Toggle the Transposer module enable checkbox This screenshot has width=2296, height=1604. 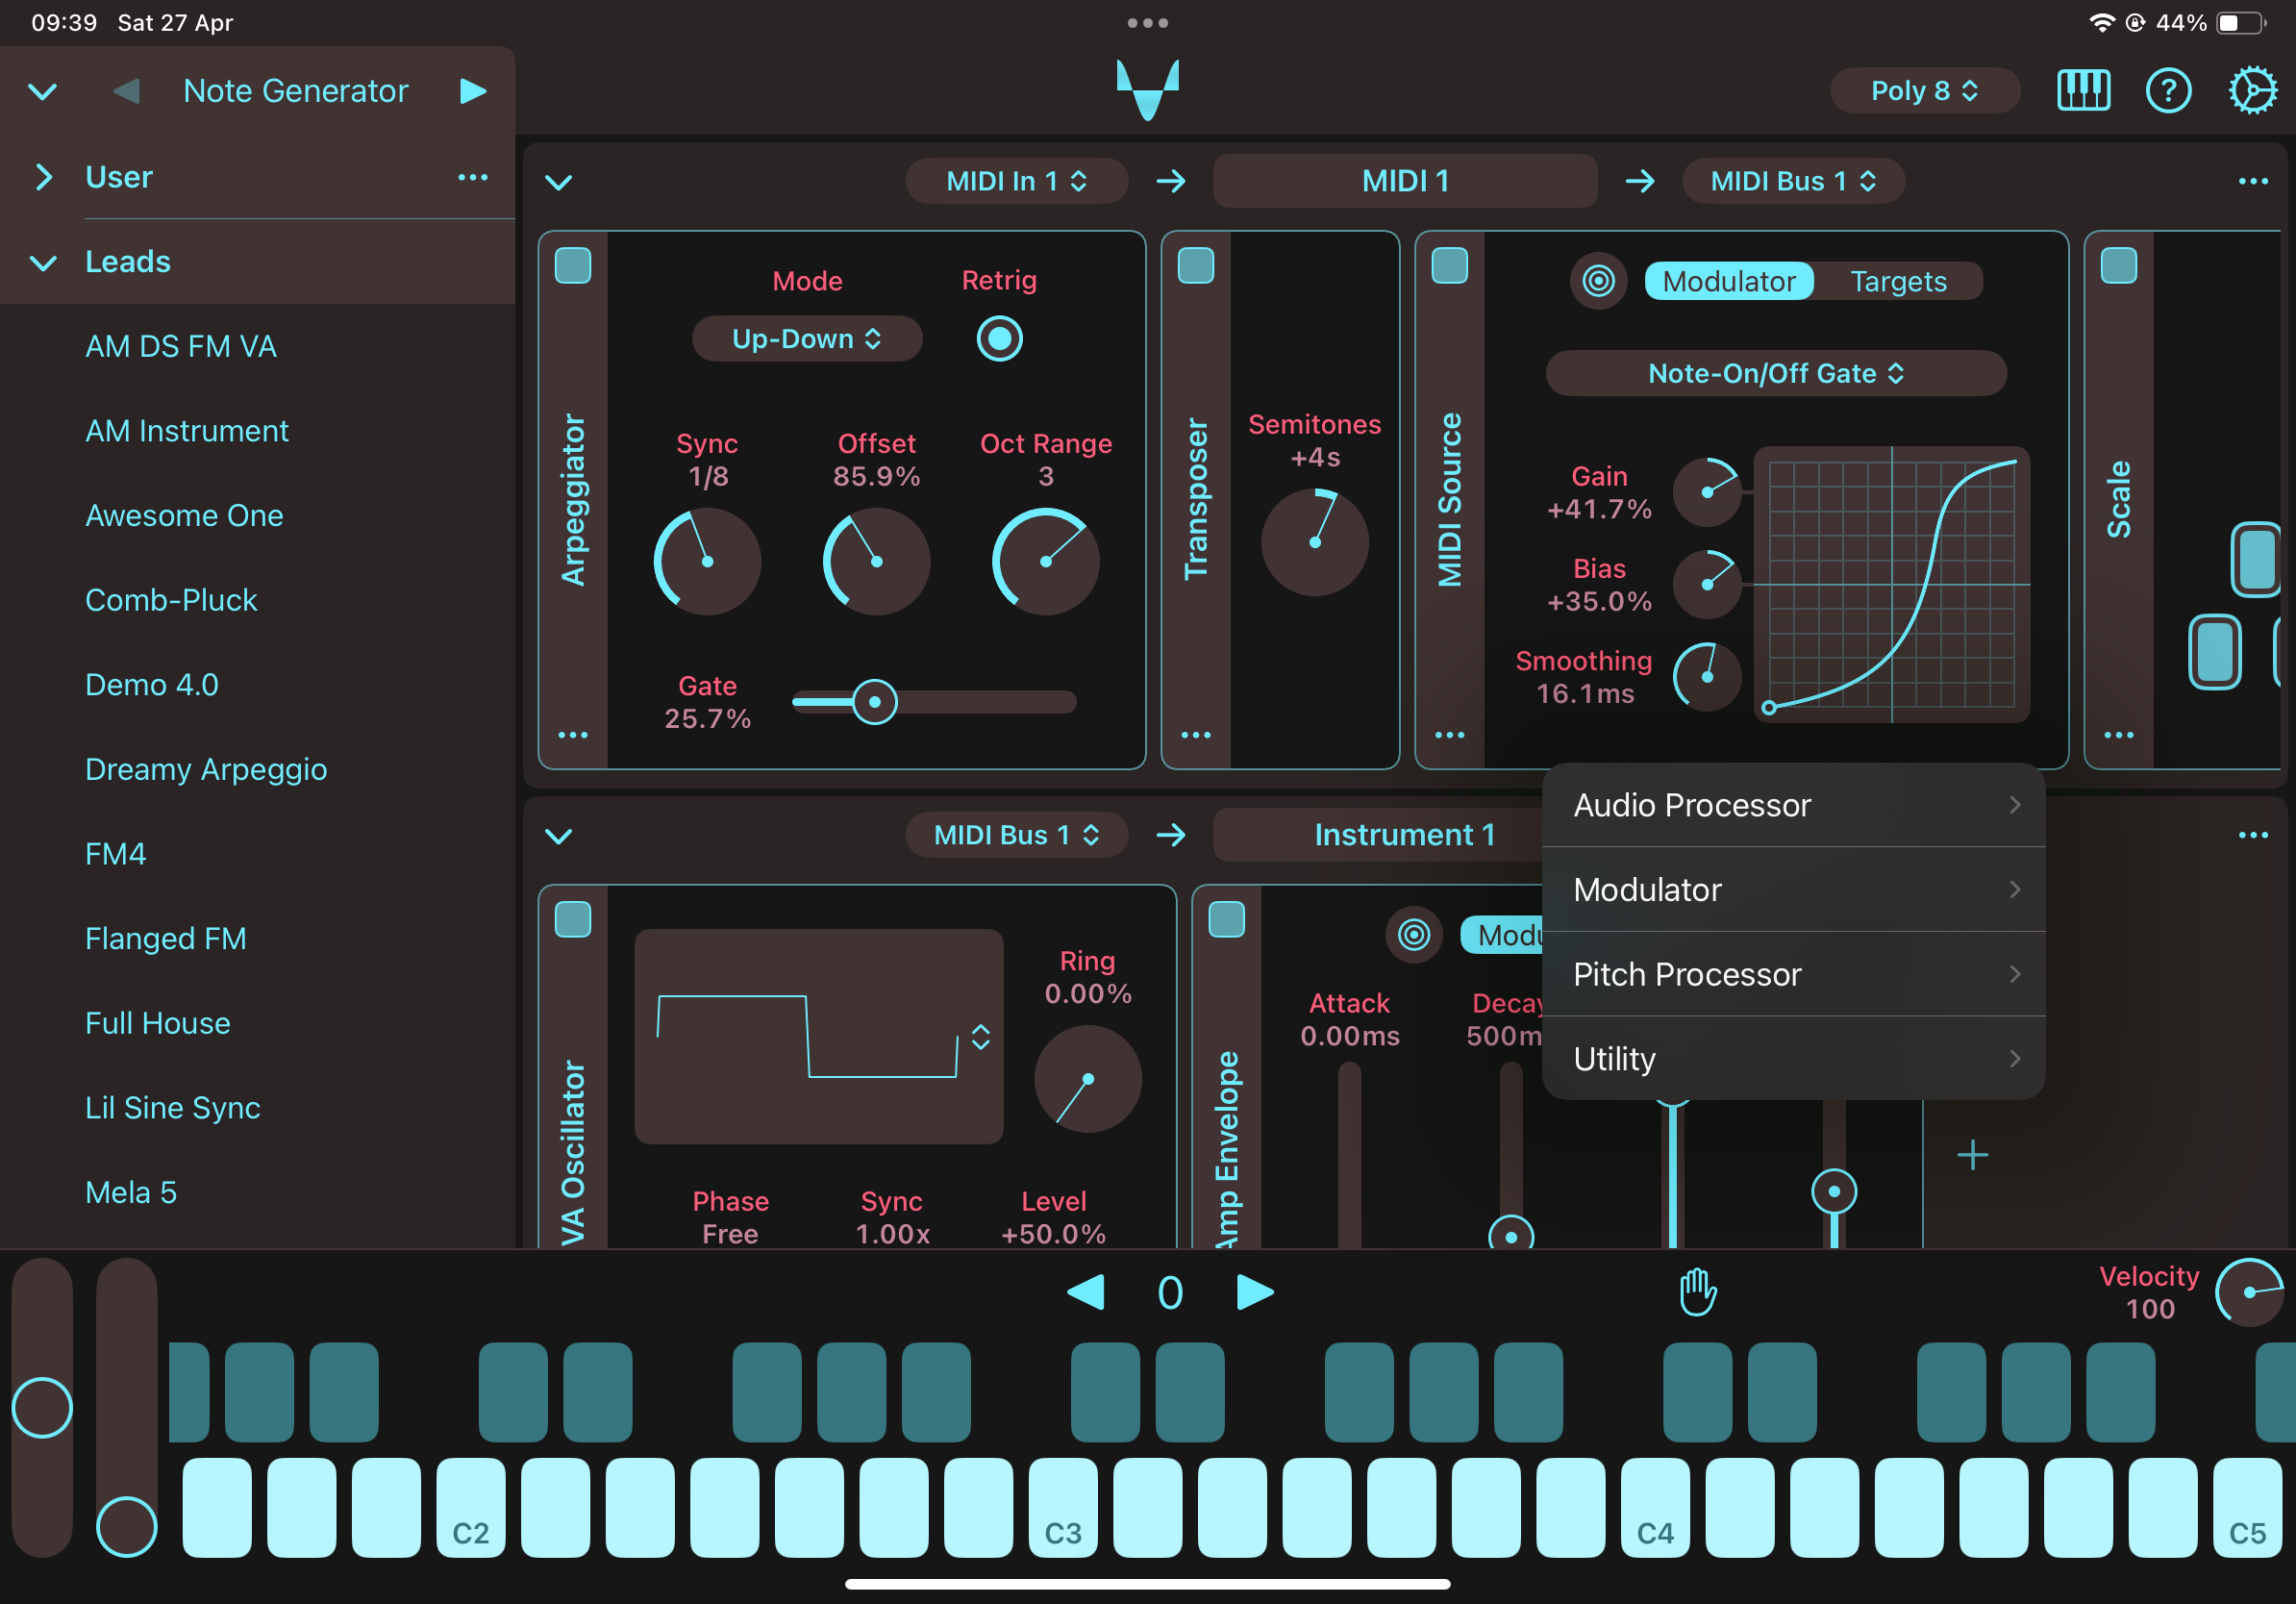pyautogui.click(x=1196, y=266)
